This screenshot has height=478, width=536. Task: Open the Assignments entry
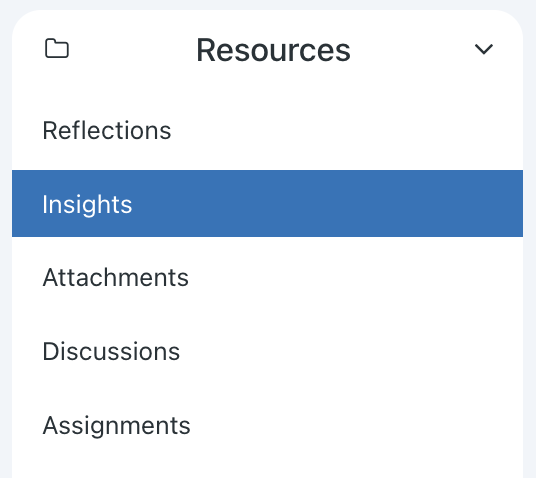point(267,425)
